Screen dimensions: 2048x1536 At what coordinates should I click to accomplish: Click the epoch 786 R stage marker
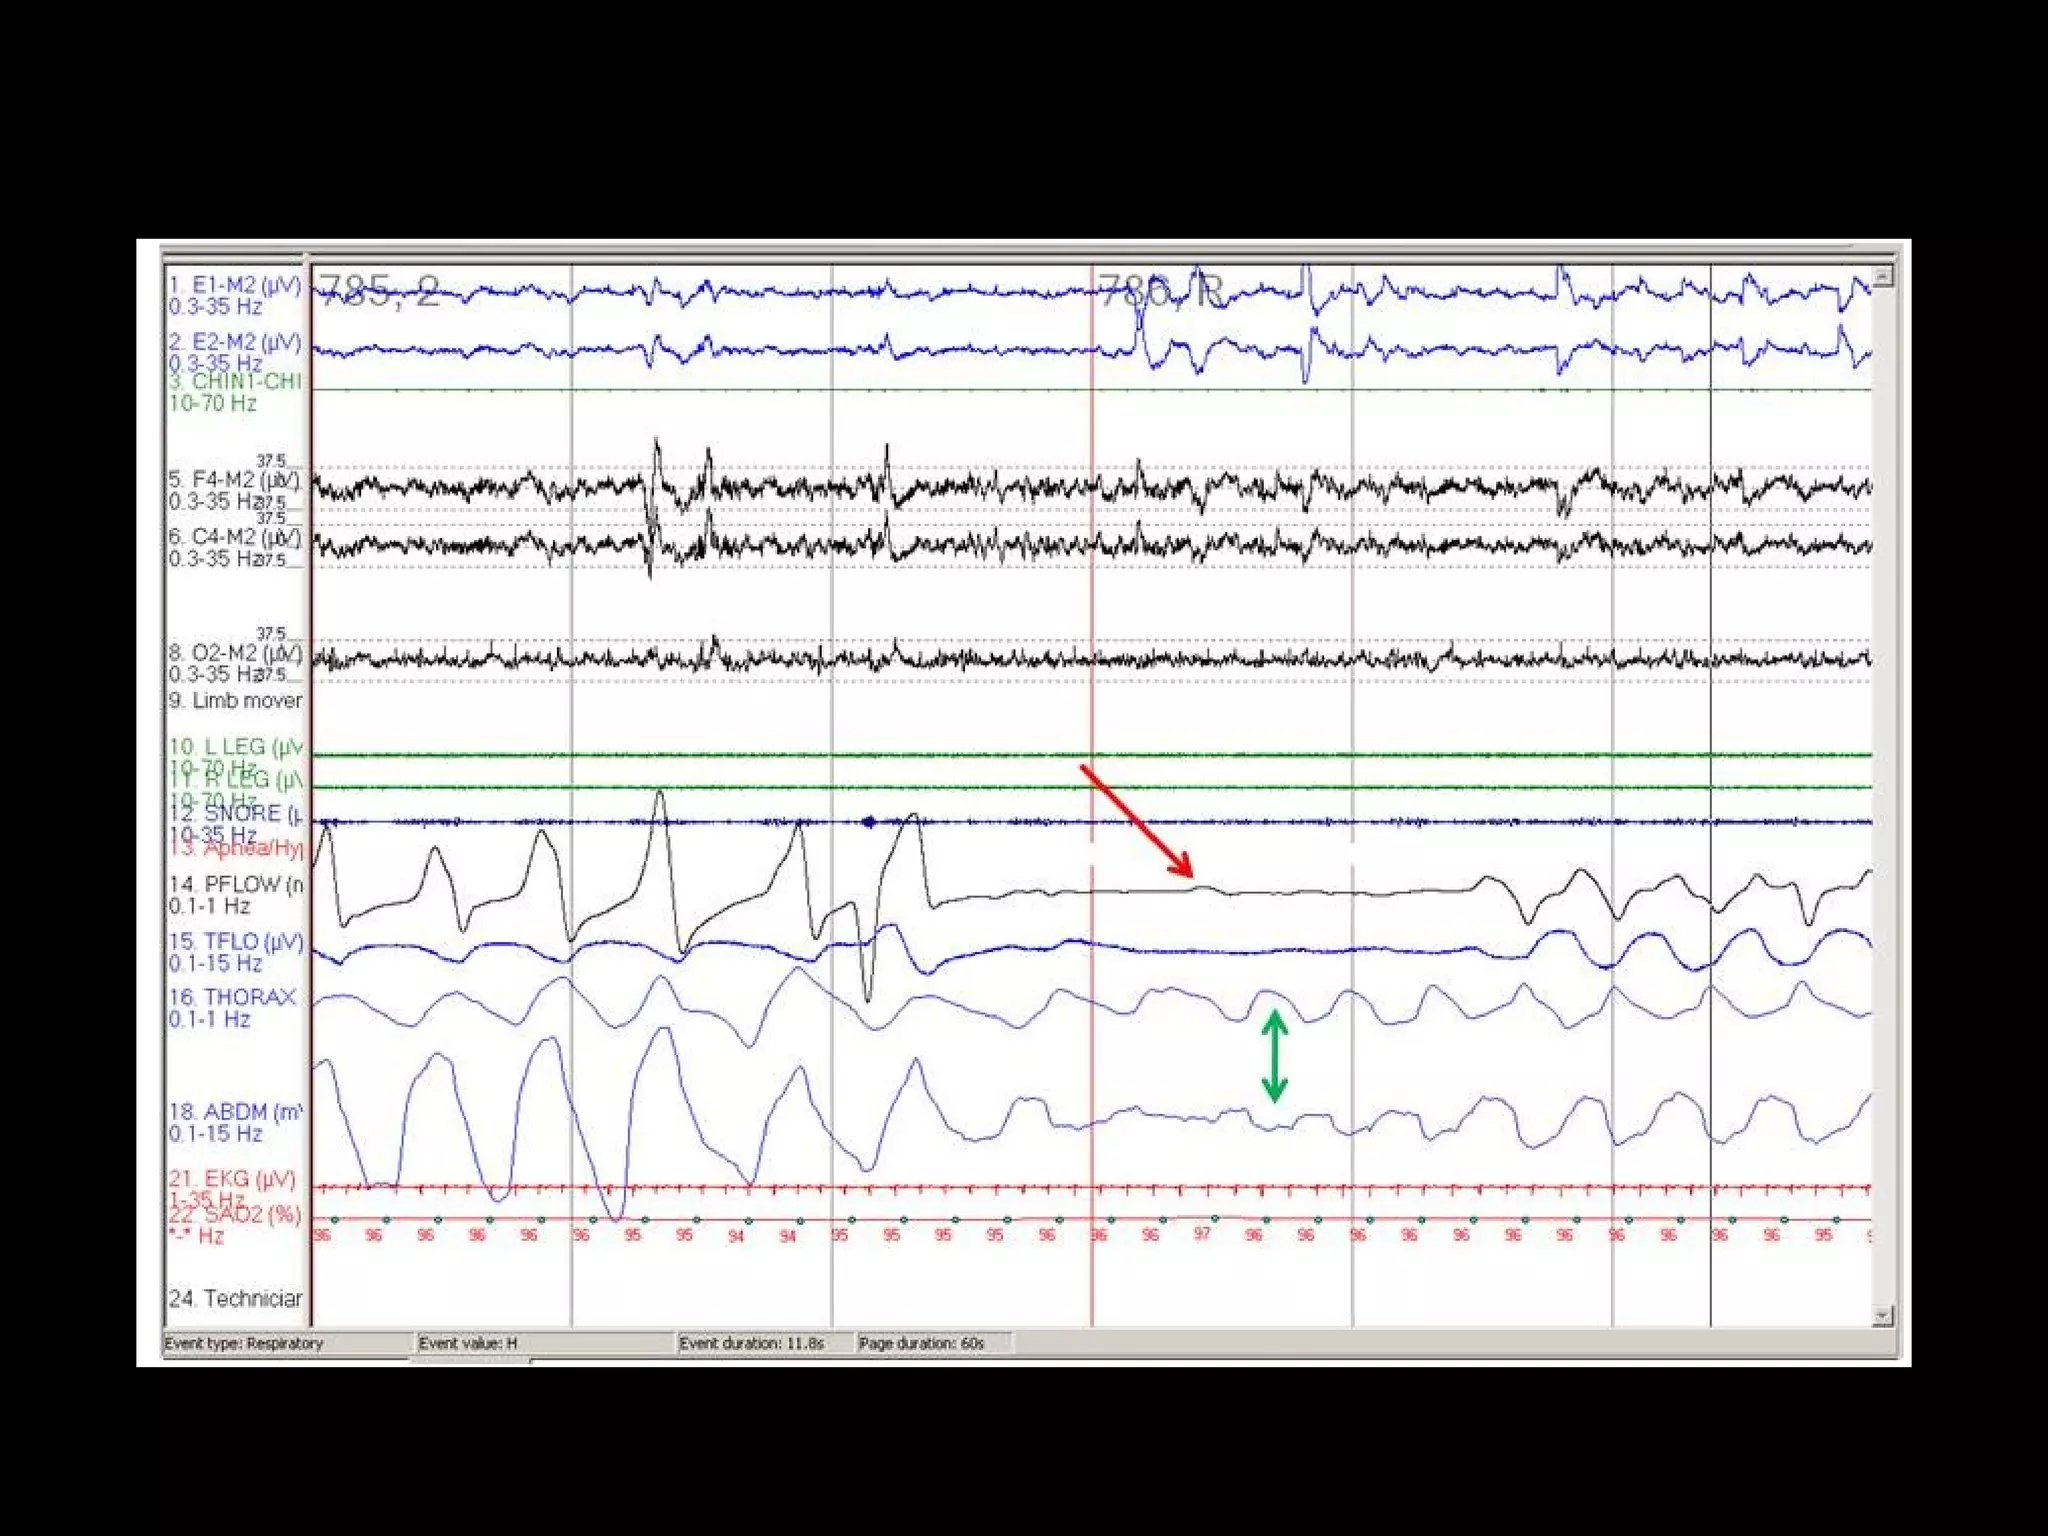(x=1160, y=291)
